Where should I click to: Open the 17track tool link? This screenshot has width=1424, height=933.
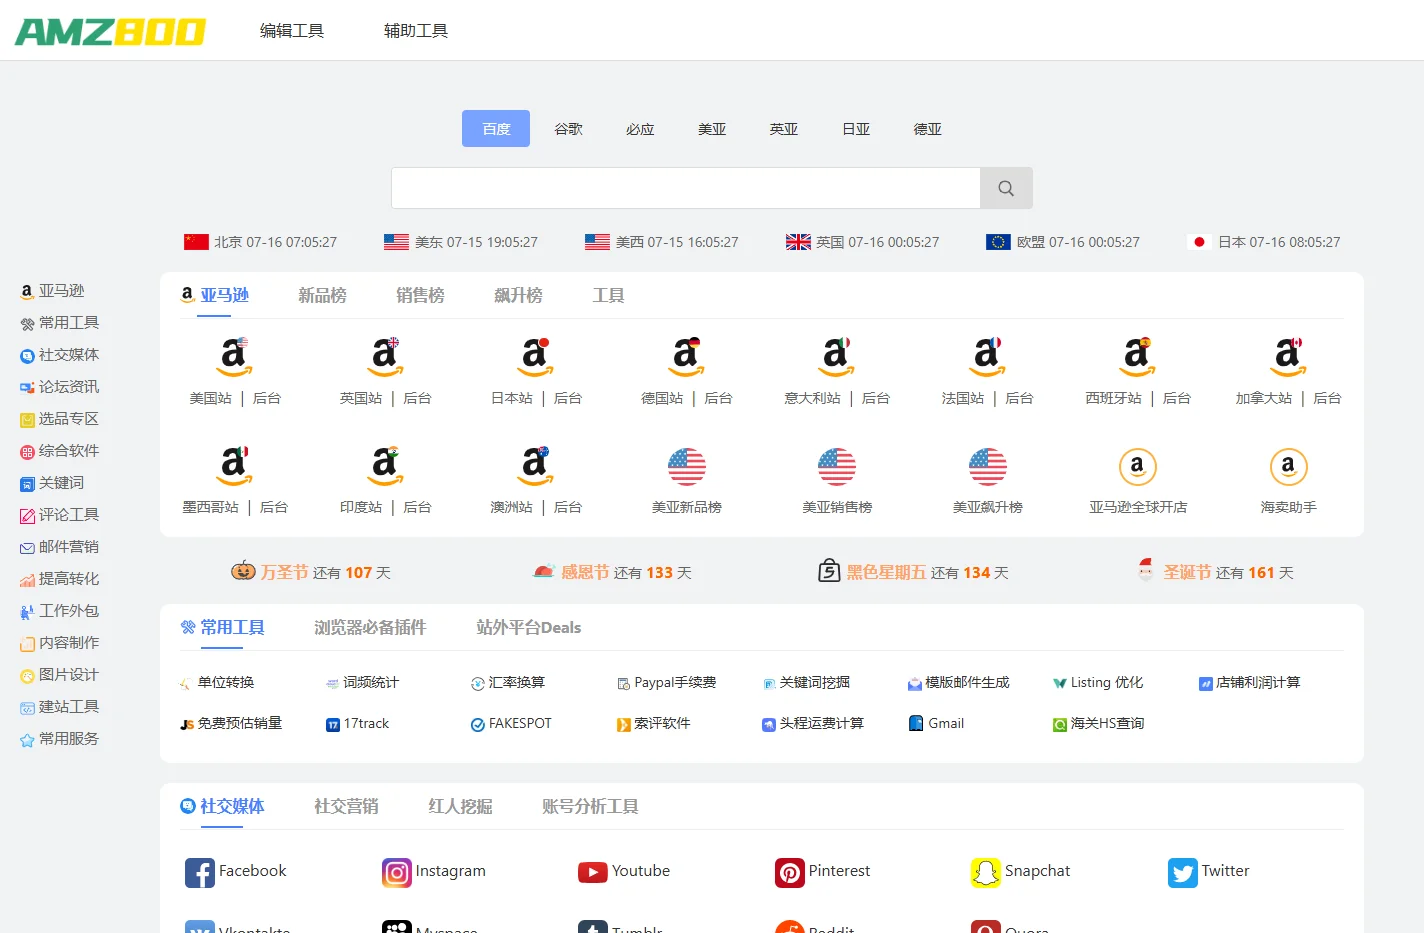point(358,724)
